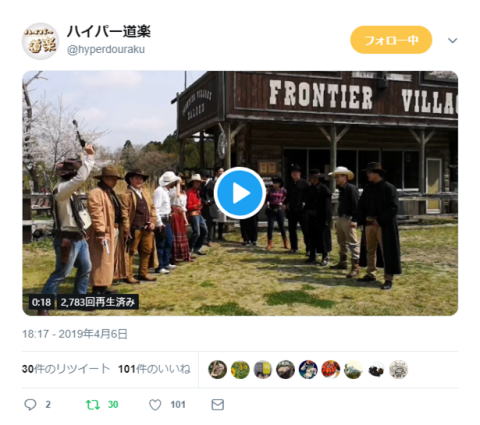This screenshot has height=425, width=480.
Task: Click the 2,783回再生済み view count label
Action: pyautogui.click(x=98, y=302)
